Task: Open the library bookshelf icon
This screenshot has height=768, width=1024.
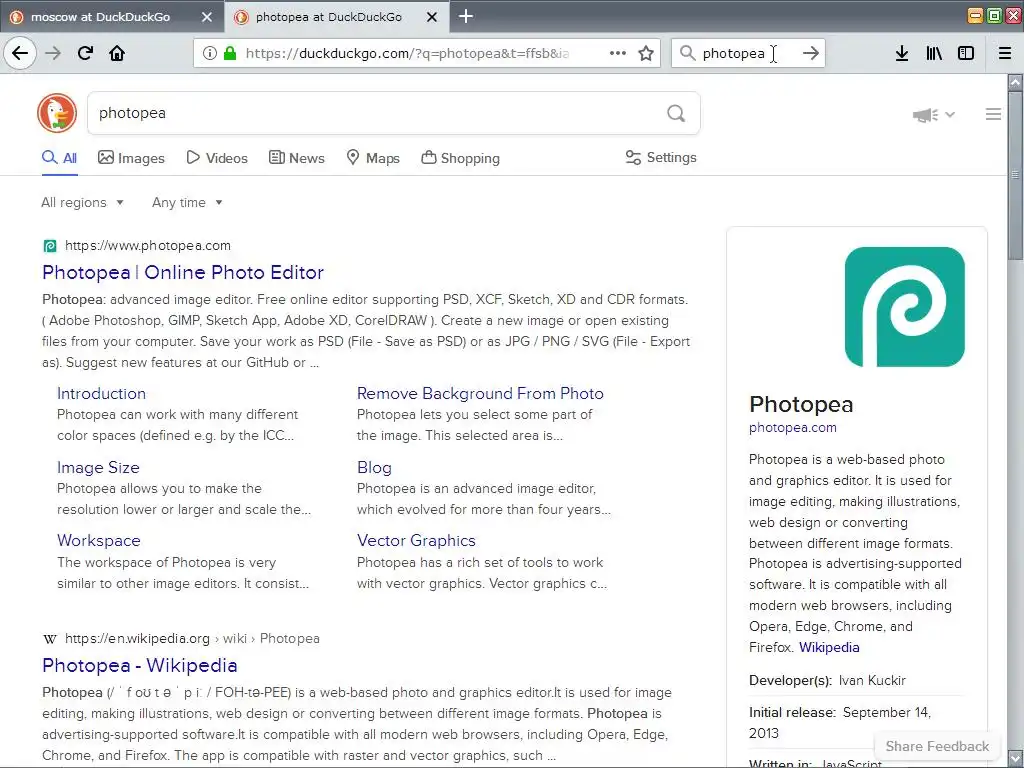Action: point(934,53)
